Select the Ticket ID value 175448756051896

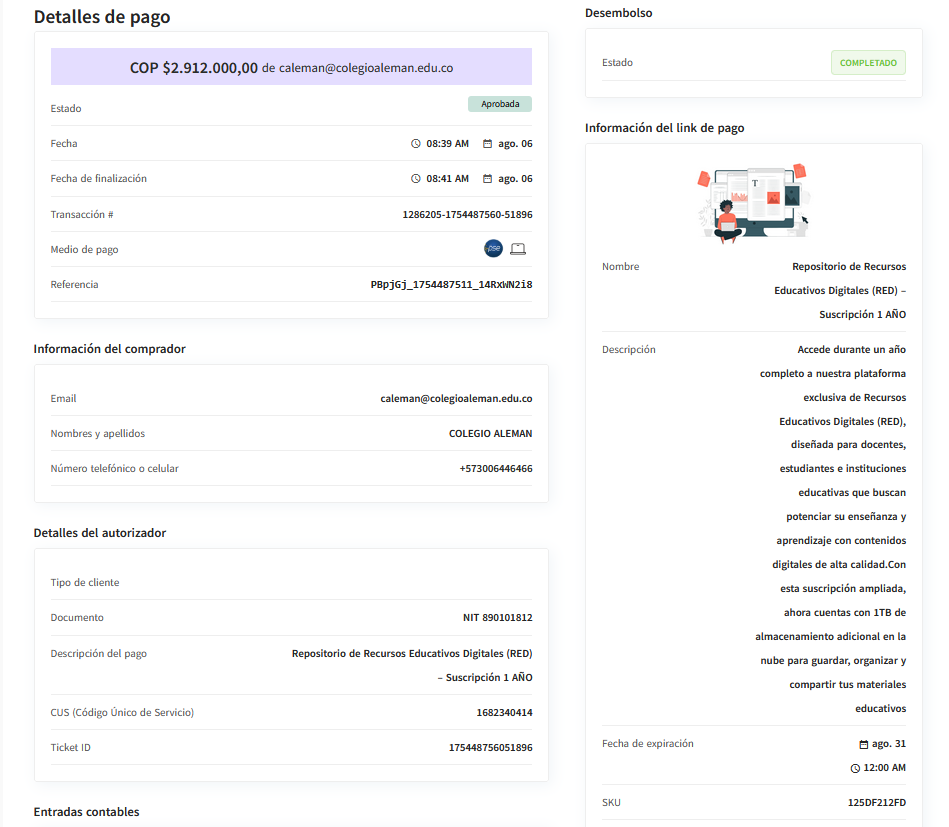(490, 748)
